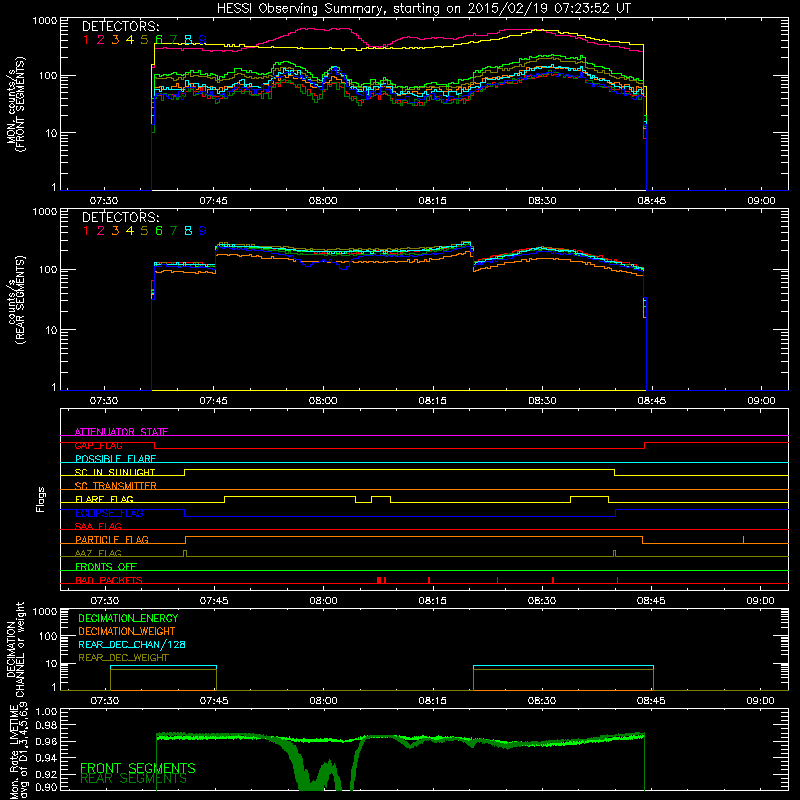Viewport: 800px width, 800px height.
Task: Click the DETECTORS: label in the rear segments plot
Action: pos(120,217)
